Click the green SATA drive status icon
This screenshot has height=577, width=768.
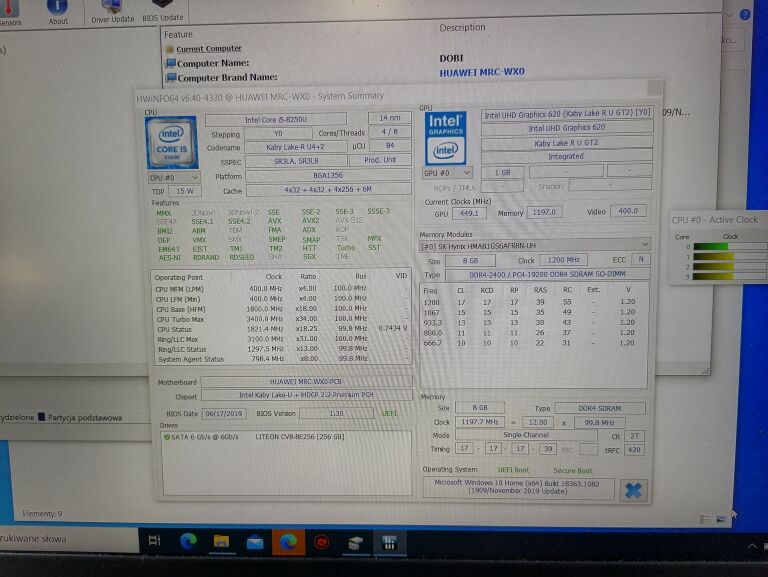[x=167, y=437]
